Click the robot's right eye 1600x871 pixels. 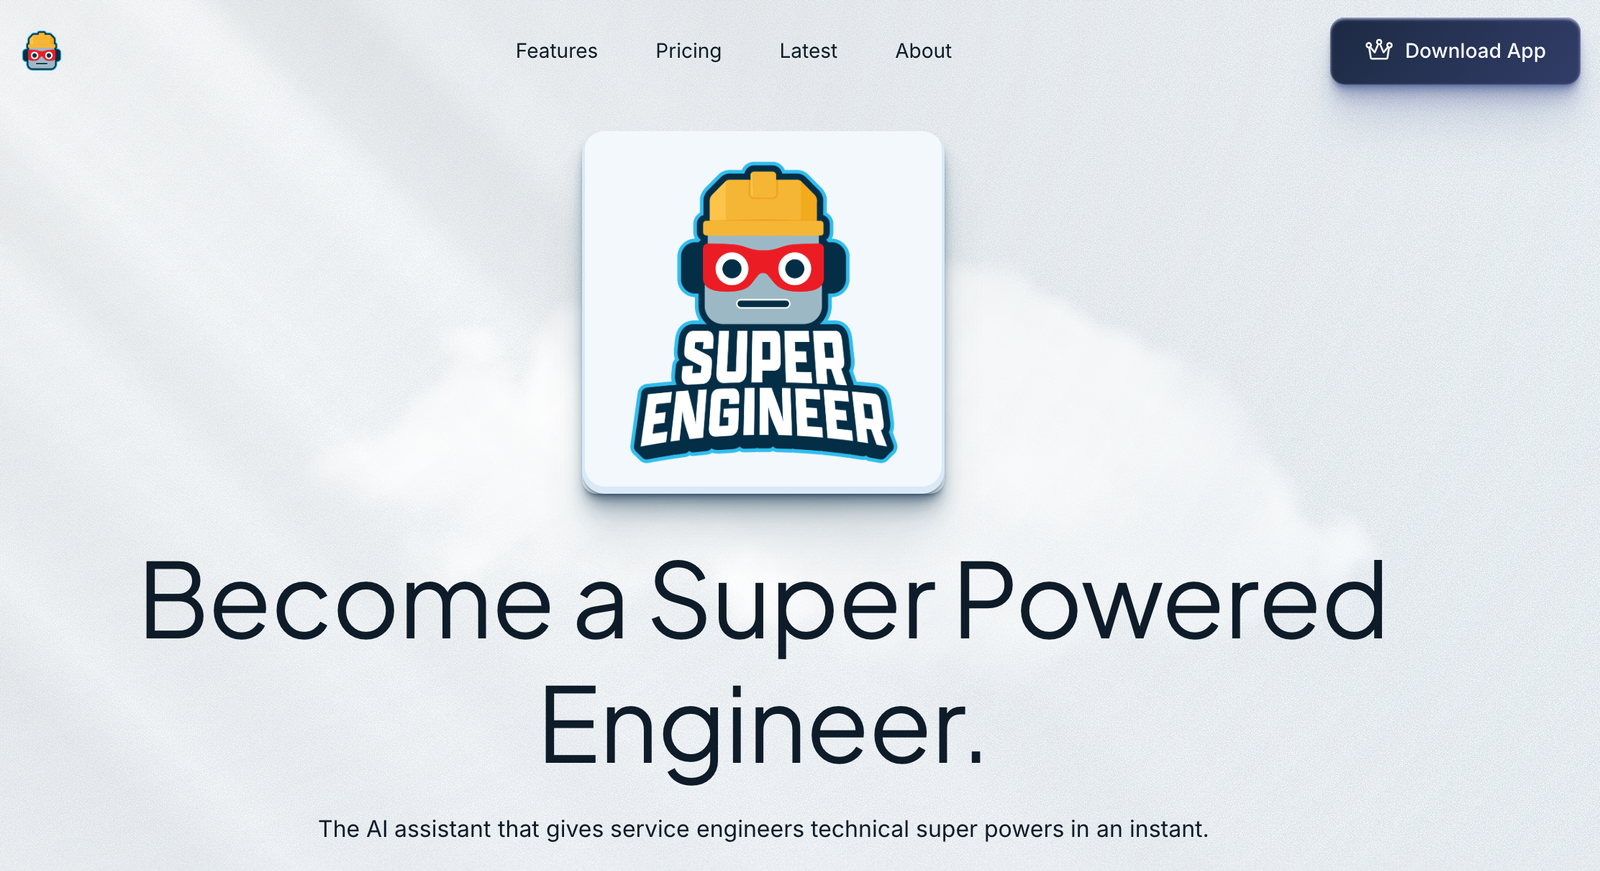[x=795, y=268]
